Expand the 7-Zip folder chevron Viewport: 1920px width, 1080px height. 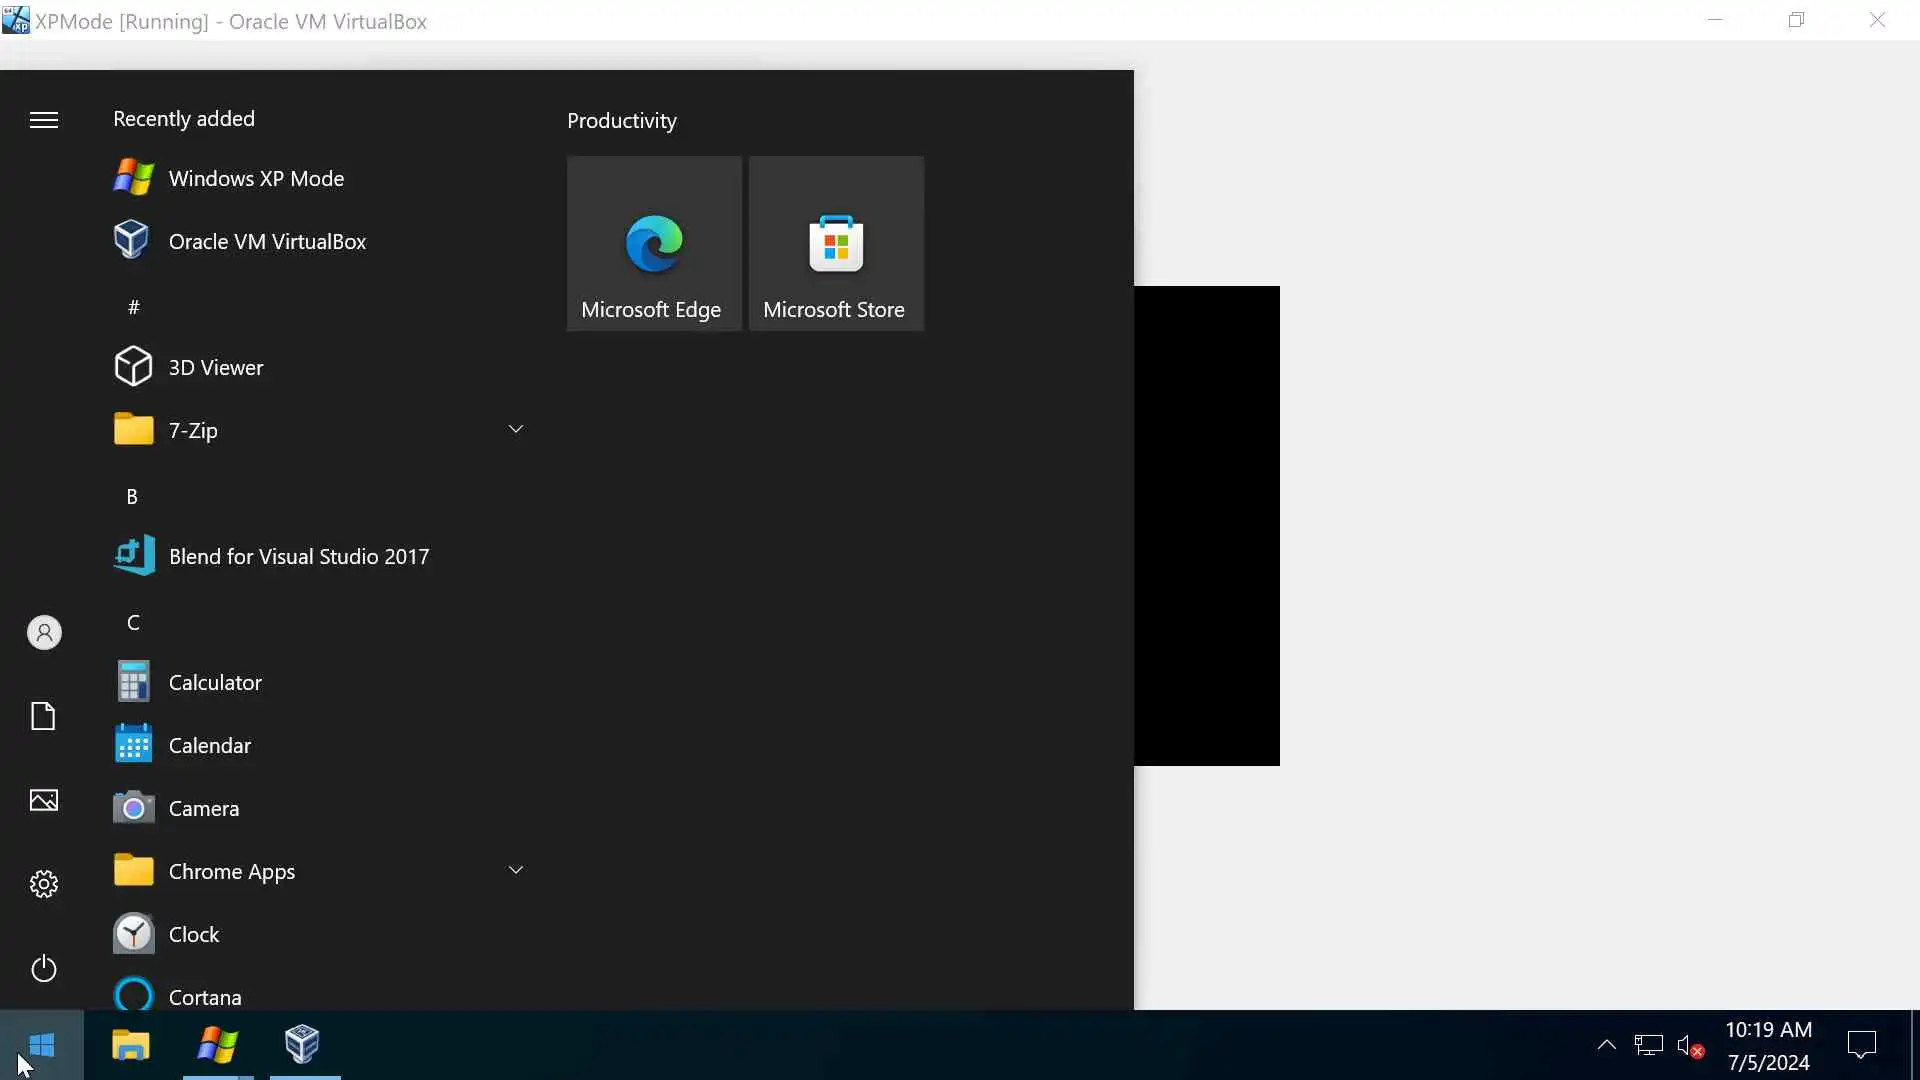pos(516,430)
